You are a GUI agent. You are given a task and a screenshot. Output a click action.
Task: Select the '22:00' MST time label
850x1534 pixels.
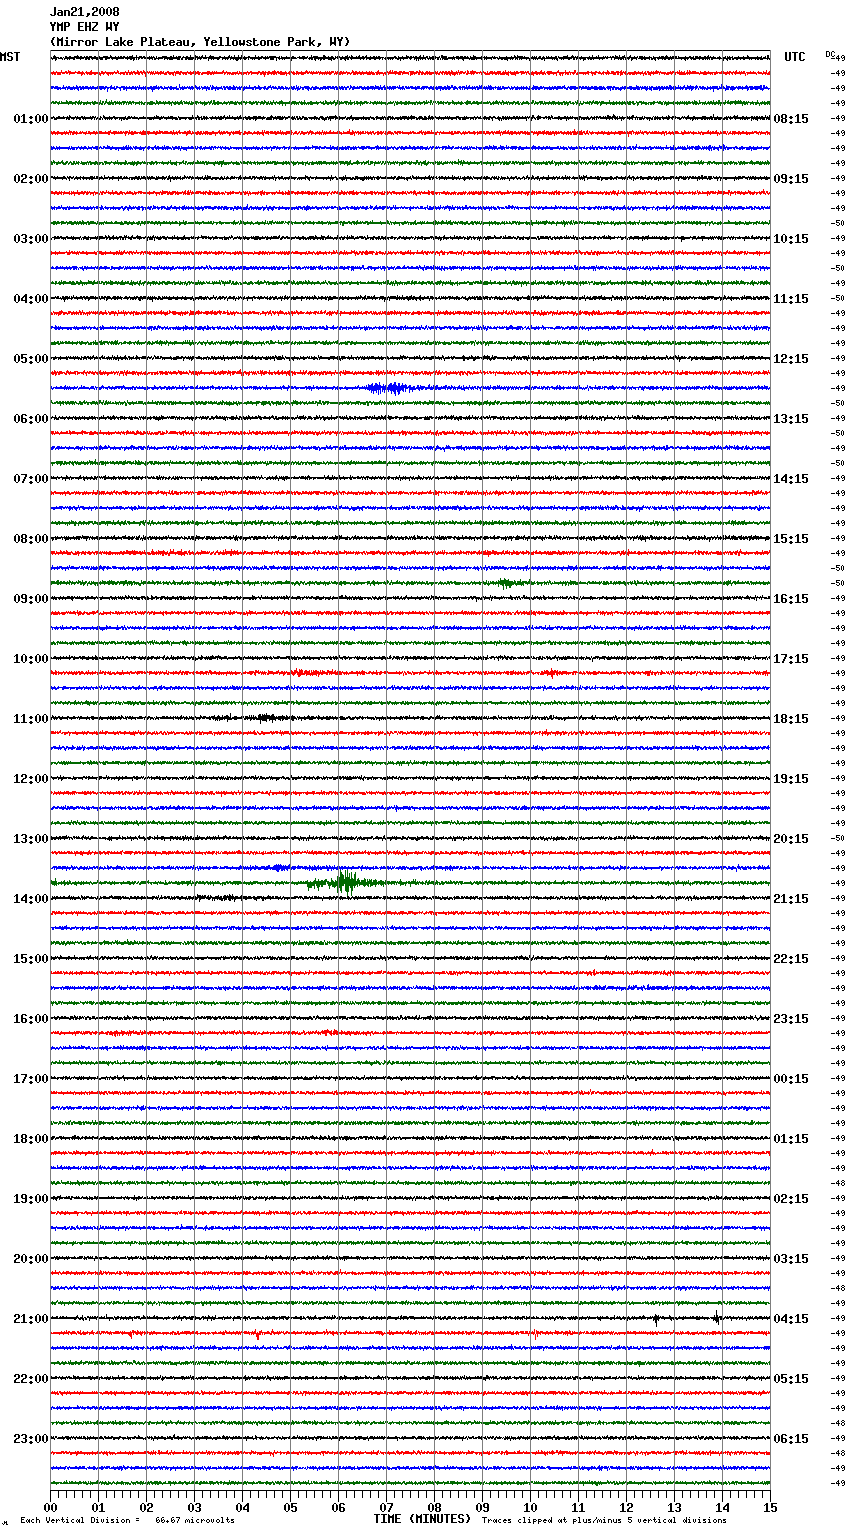click(x=31, y=1379)
